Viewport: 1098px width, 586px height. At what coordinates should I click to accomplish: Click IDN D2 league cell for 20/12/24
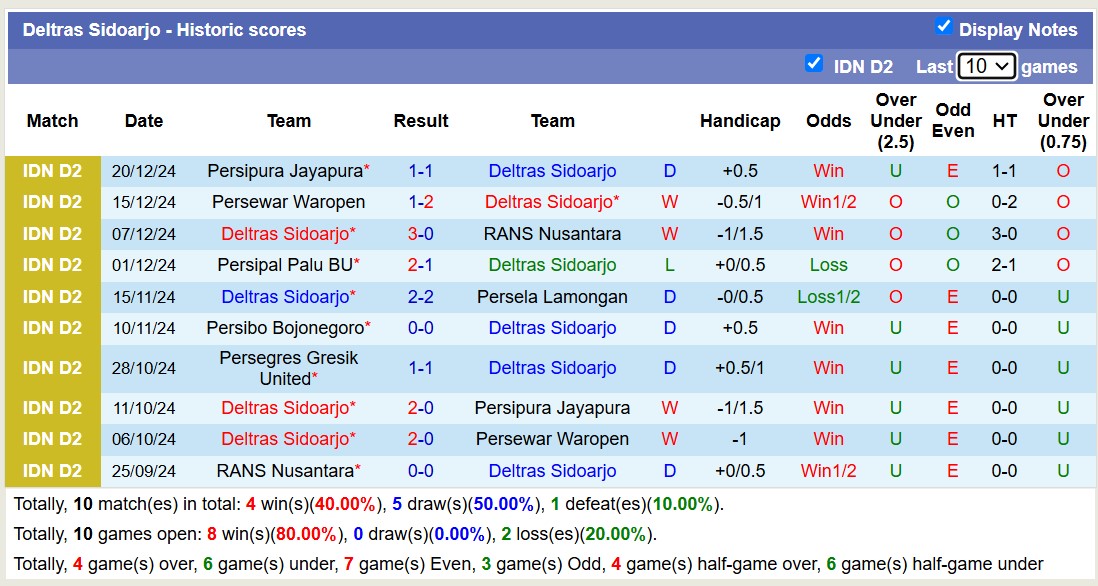tap(53, 171)
